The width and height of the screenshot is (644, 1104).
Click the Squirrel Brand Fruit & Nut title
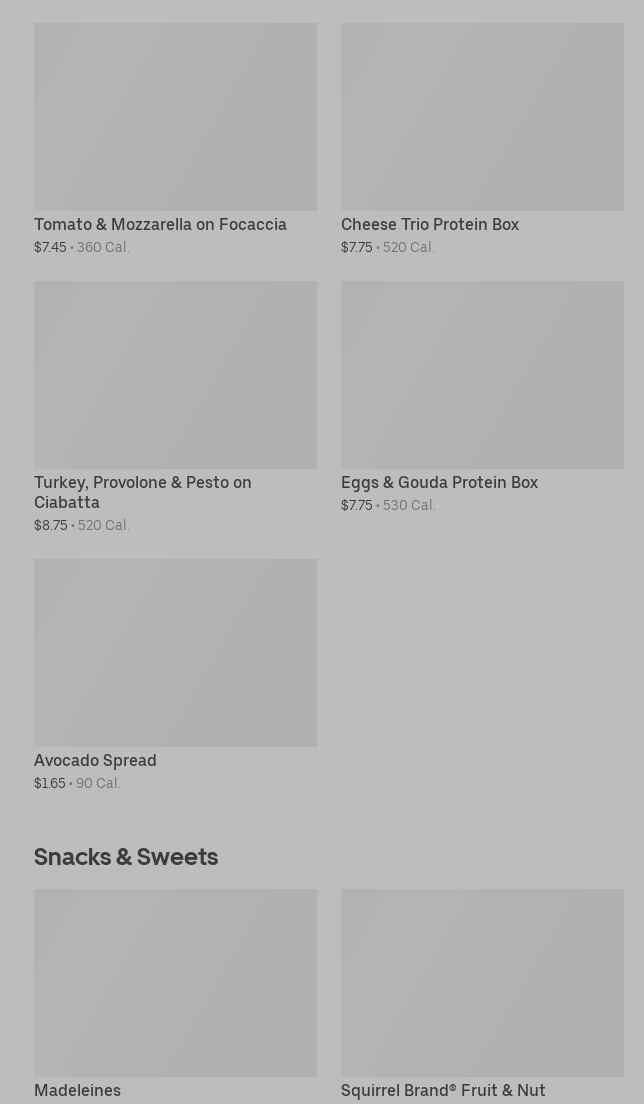point(443,1090)
